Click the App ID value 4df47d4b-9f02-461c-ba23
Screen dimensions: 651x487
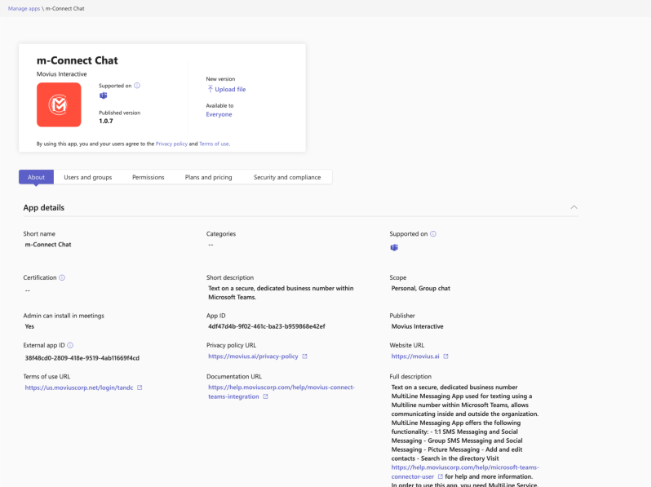(267, 326)
